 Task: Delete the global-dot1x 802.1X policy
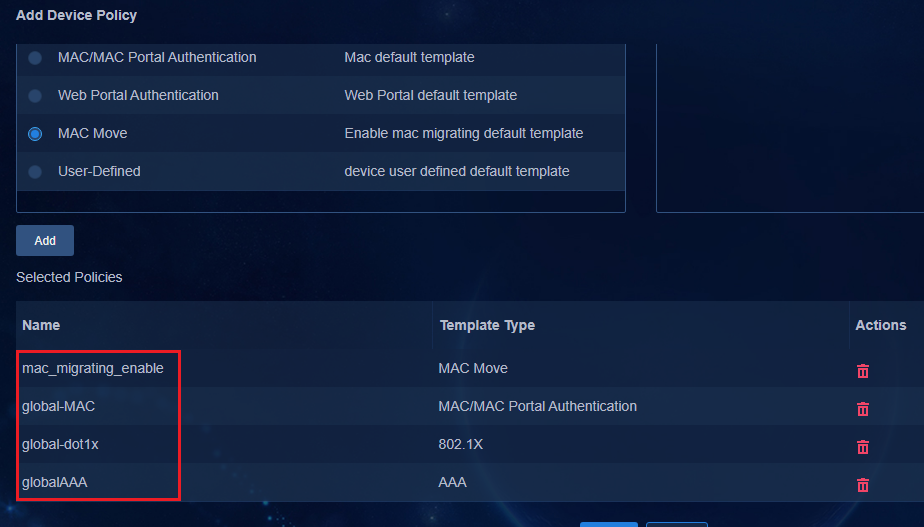[x=863, y=447]
